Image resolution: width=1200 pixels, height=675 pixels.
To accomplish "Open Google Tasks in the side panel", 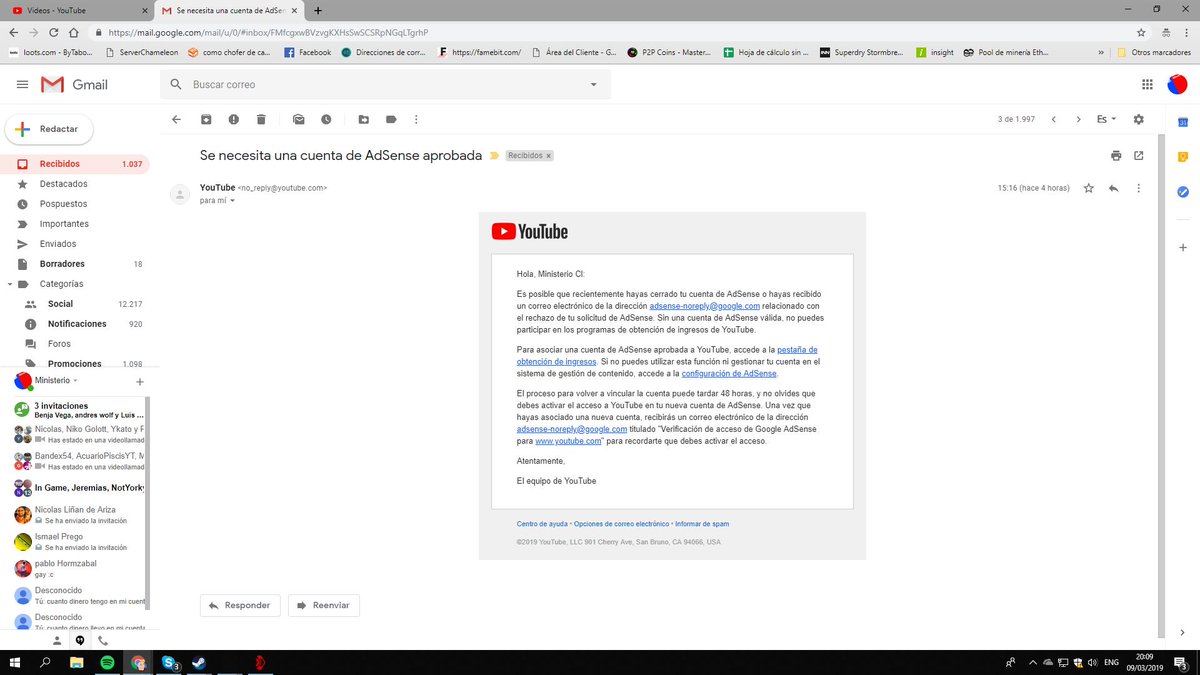I will [1182, 191].
